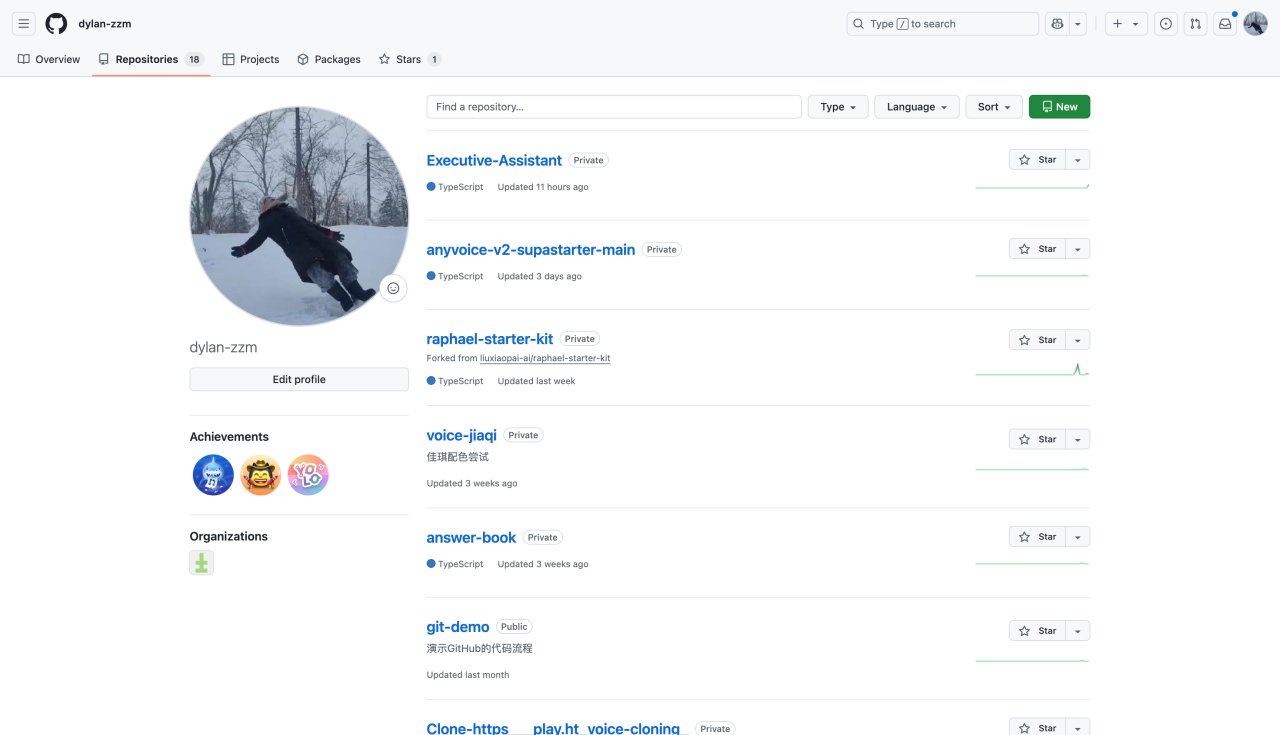
Task: Open the Copilot icon in header
Action: coord(1057,24)
